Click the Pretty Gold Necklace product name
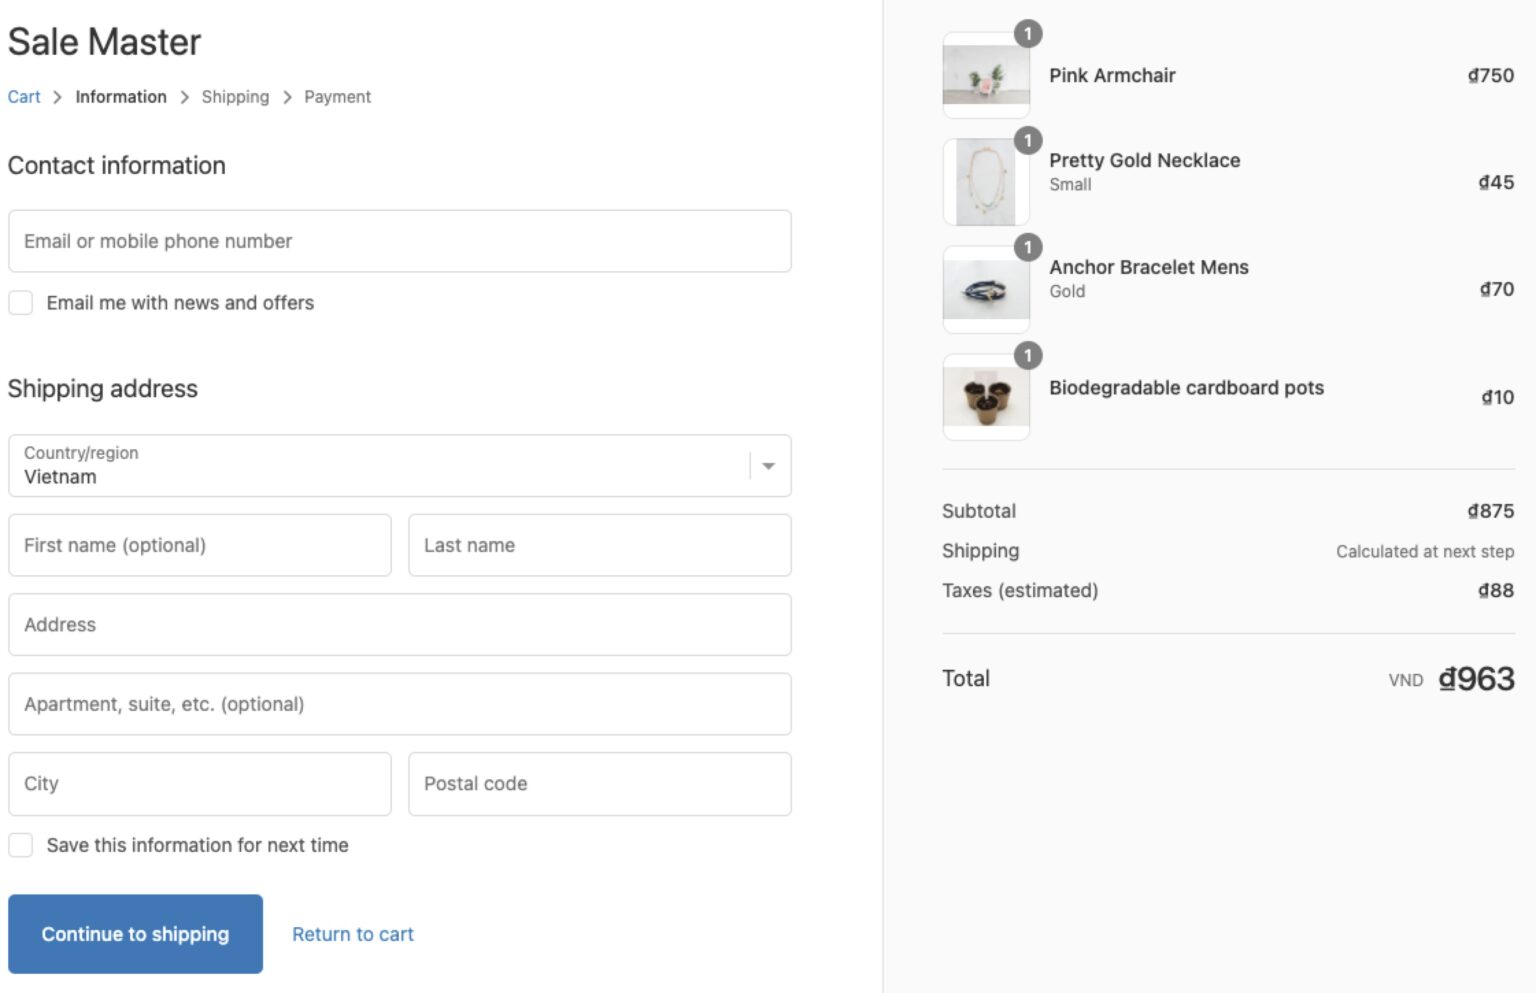Image resolution: width=1536 pixels, height=993 pixels. click(x=1144, y=160)
